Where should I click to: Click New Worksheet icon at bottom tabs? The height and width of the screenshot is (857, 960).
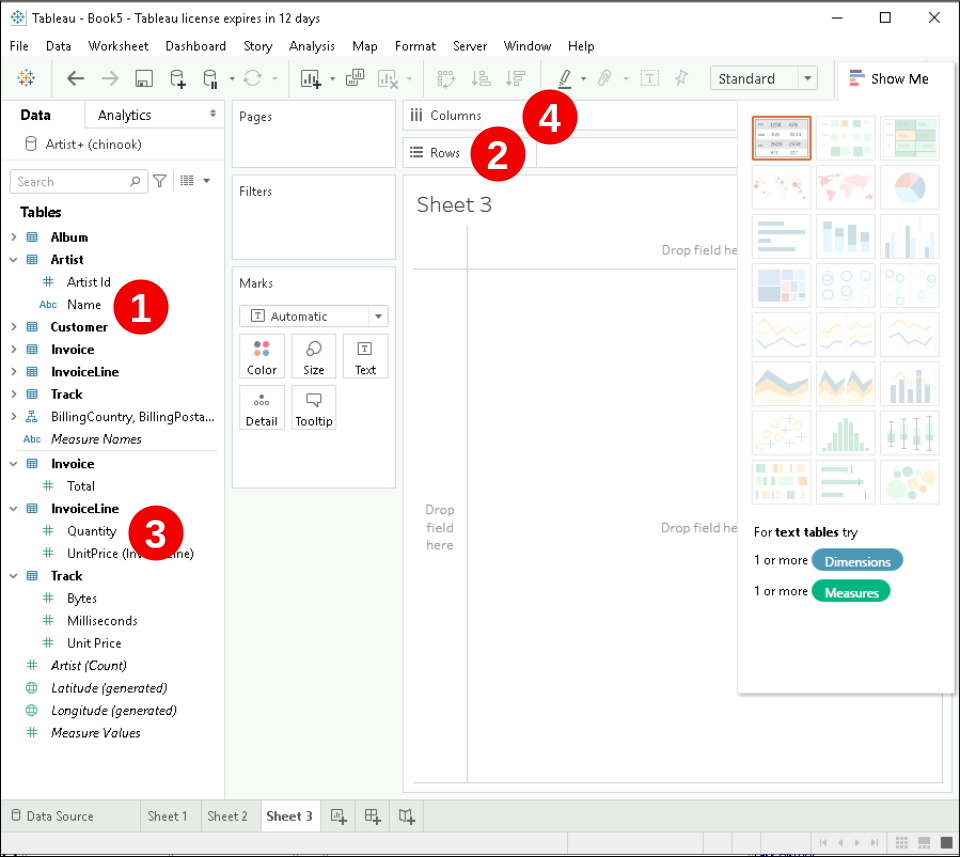pyautogui.click(x=339, y=816)
